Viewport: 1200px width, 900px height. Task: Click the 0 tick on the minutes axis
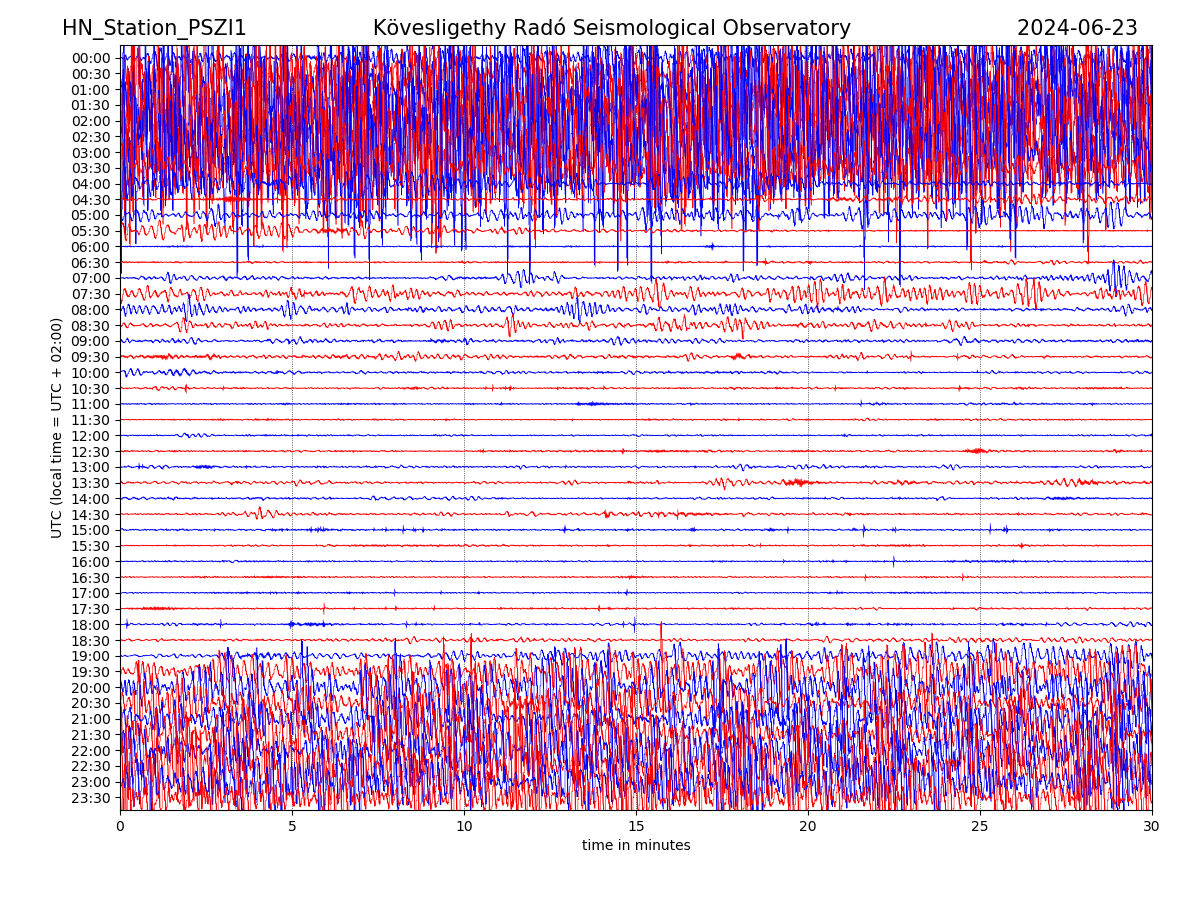pos(120,827)
